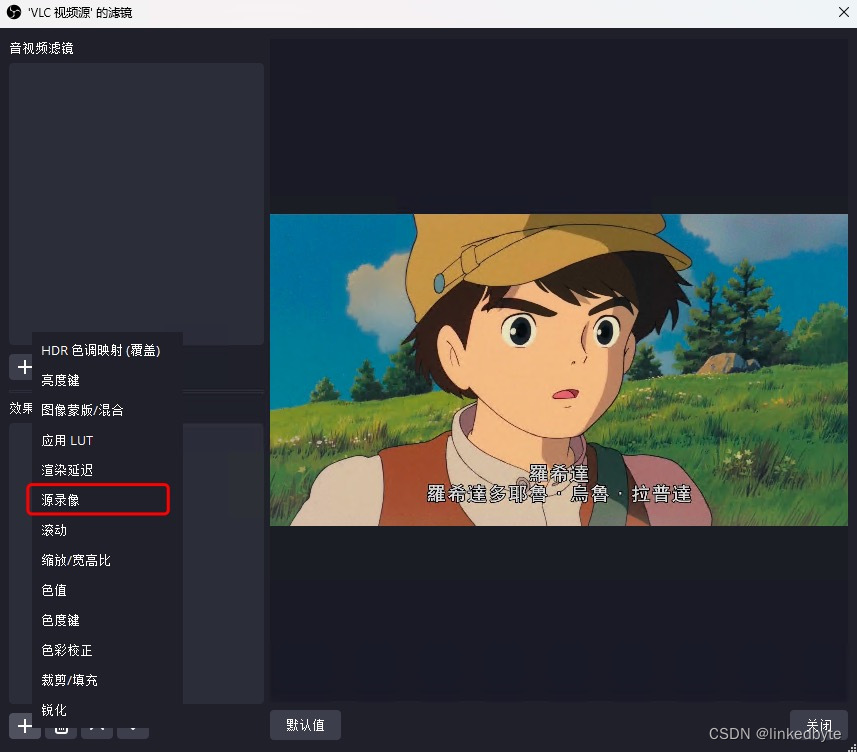Image resolution: width=857 pixels, height=752 pixels.
Task: Click the 音视频滤镜 section label
Action: [x=42, y=48]
